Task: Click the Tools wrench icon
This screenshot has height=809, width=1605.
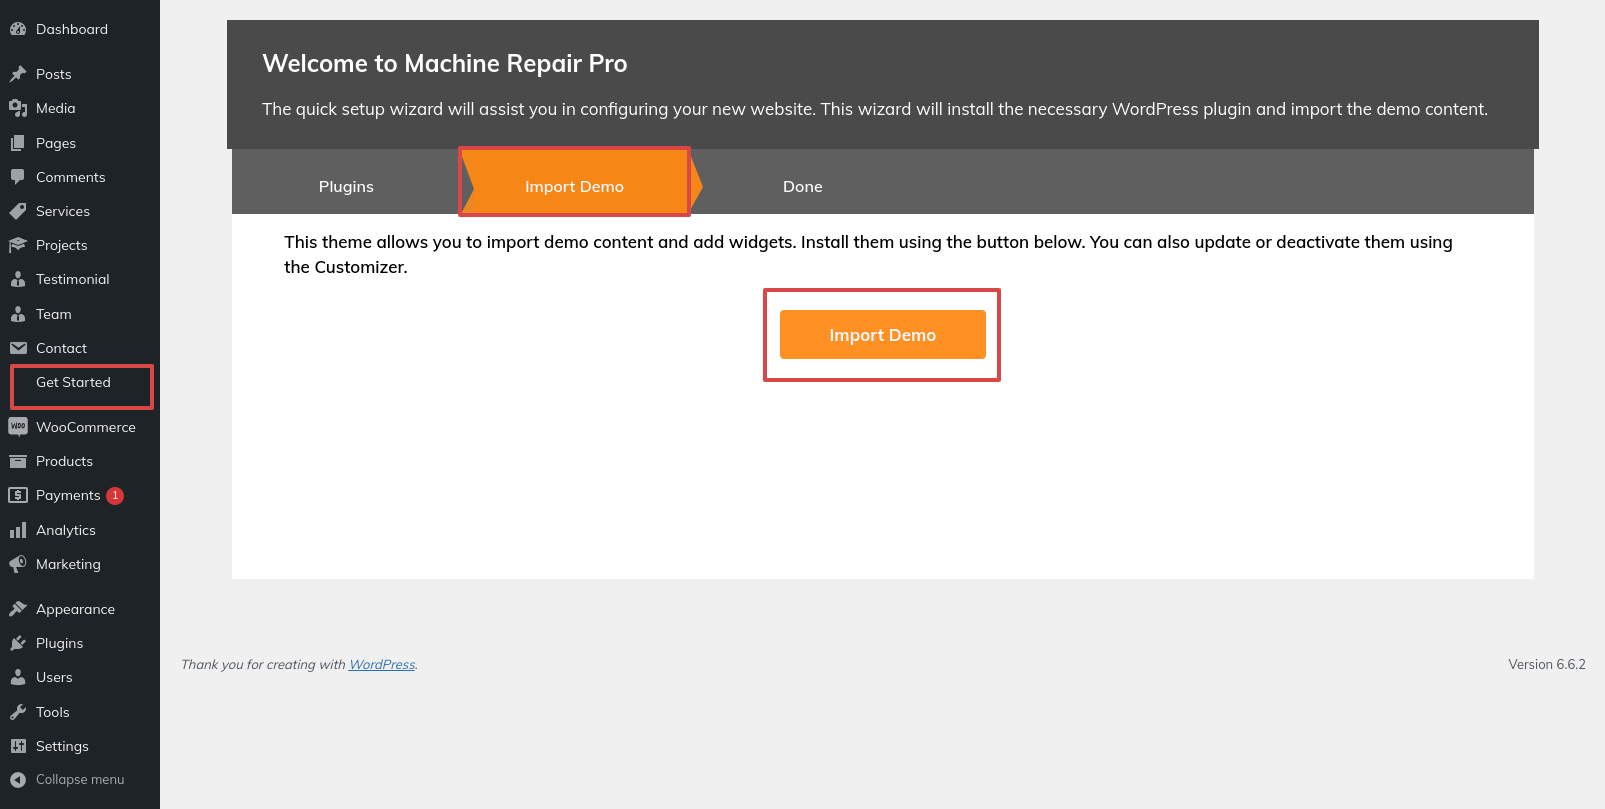Action: point(18,712)
